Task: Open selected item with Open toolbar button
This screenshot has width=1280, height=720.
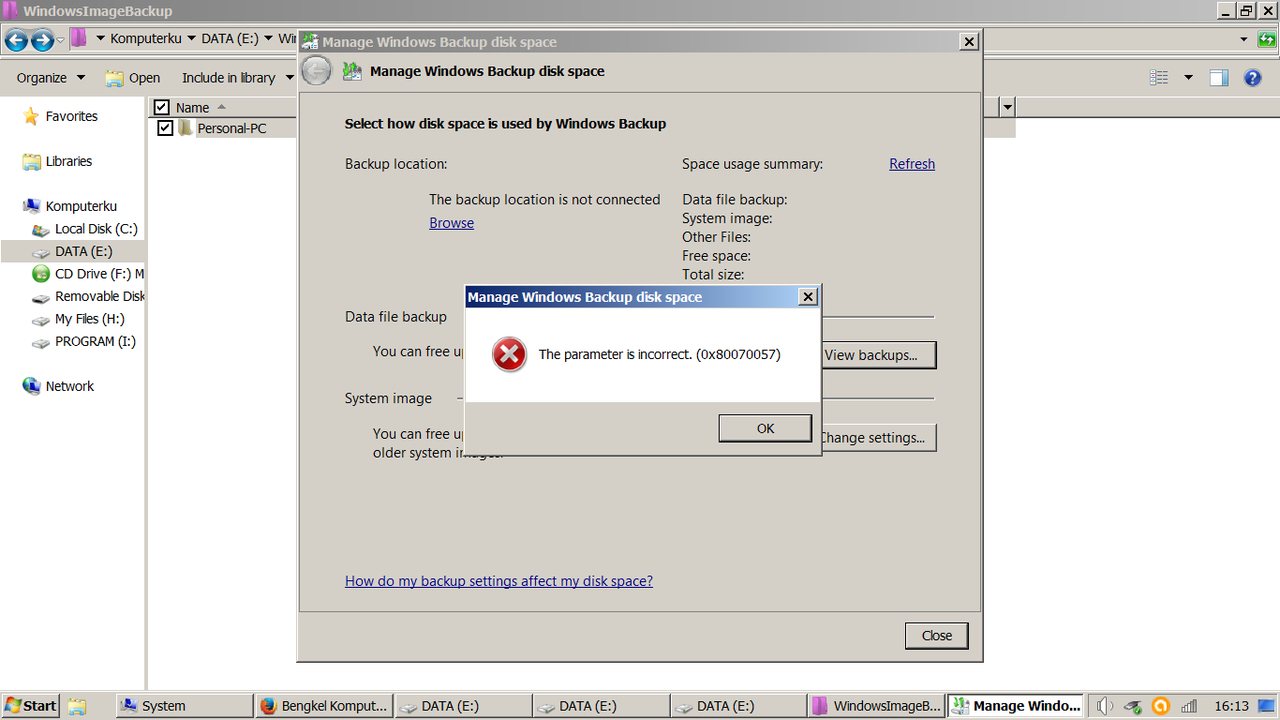Action: [x=133, y=78]
